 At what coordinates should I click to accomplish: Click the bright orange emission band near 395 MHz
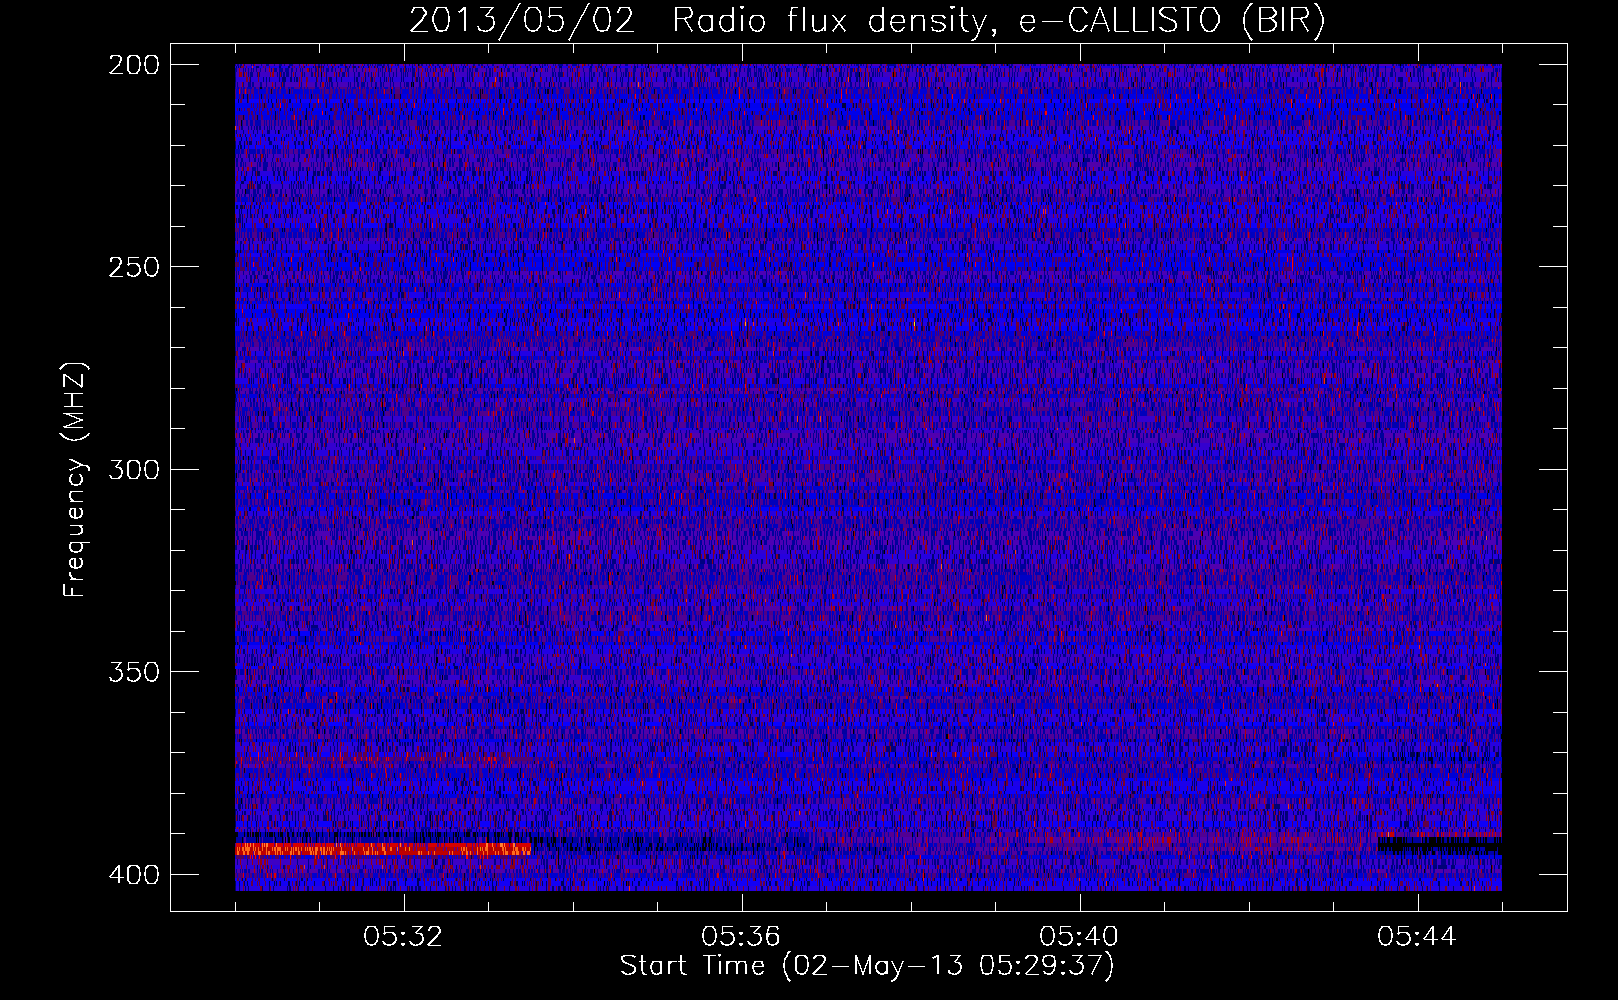point(383,850)
